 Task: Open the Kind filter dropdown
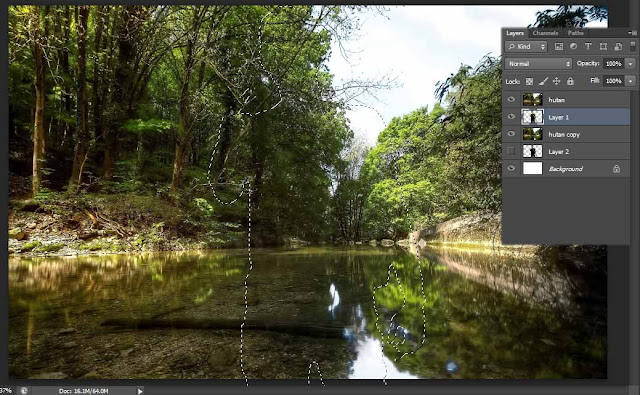point(526,47)
